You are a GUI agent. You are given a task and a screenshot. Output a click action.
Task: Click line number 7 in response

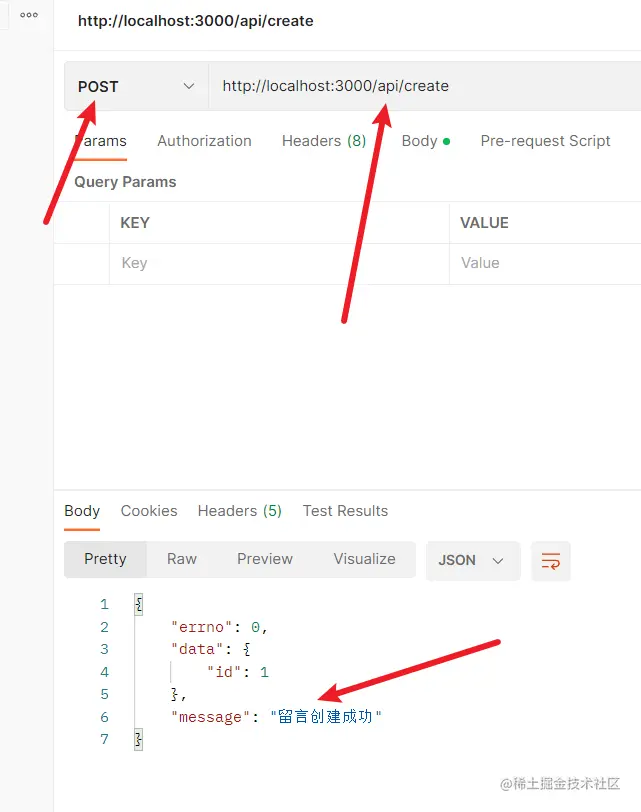click(105, 740)
